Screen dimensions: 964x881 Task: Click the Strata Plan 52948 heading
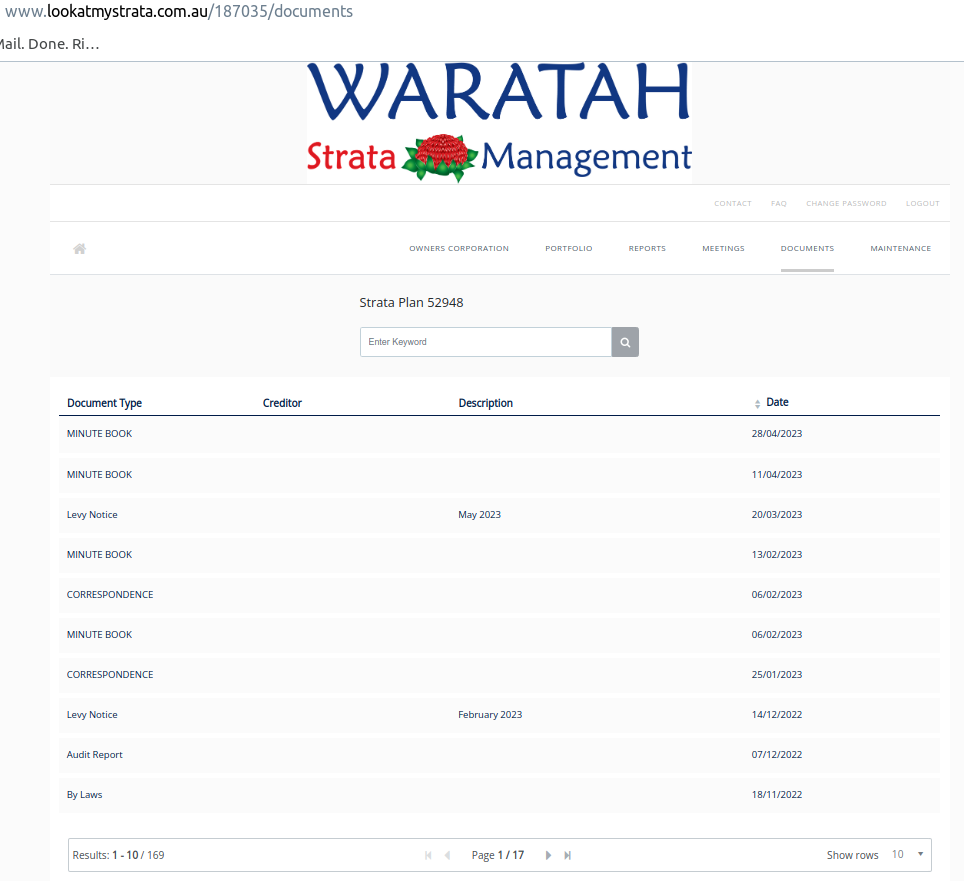click(411, 302)
